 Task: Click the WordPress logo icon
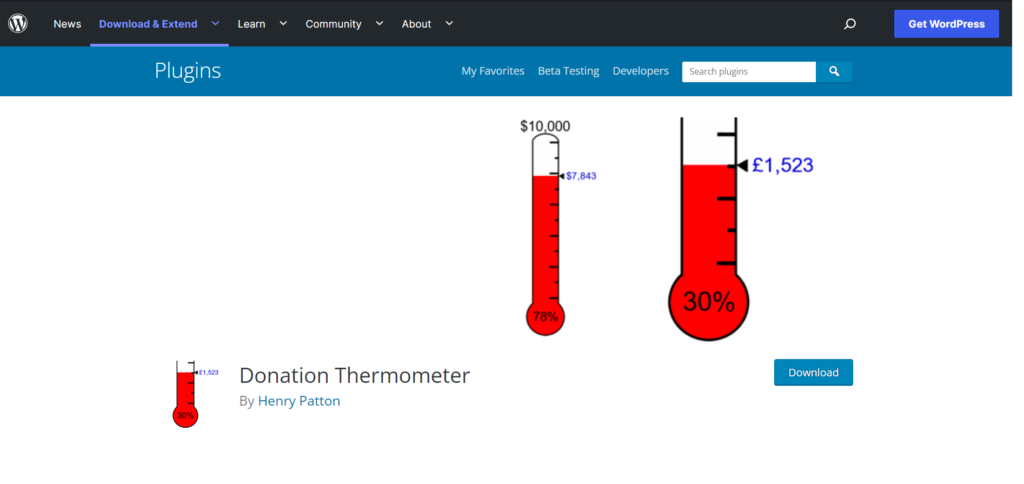[18, 24]
